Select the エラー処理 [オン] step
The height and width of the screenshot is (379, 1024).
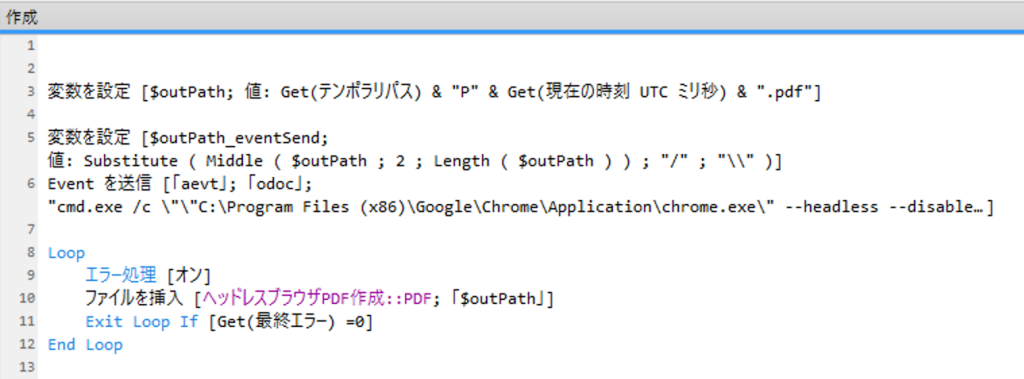tap(148, 276)
